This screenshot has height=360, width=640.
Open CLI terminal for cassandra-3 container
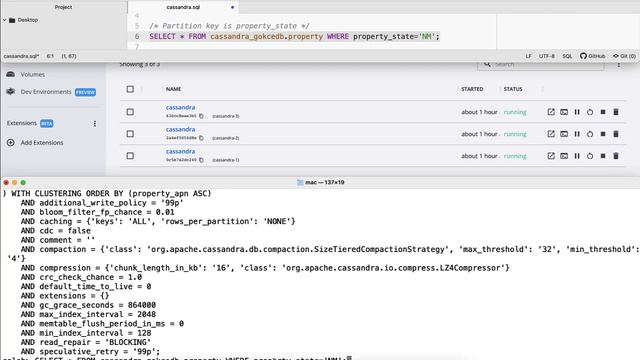[564, 112]
